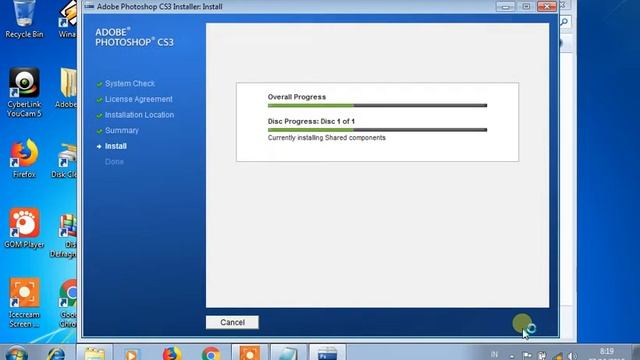The height and width of the screenshot is (360, 640).
Task: Click the License Agreement step in the sidebar
Action: pos(138,99)
